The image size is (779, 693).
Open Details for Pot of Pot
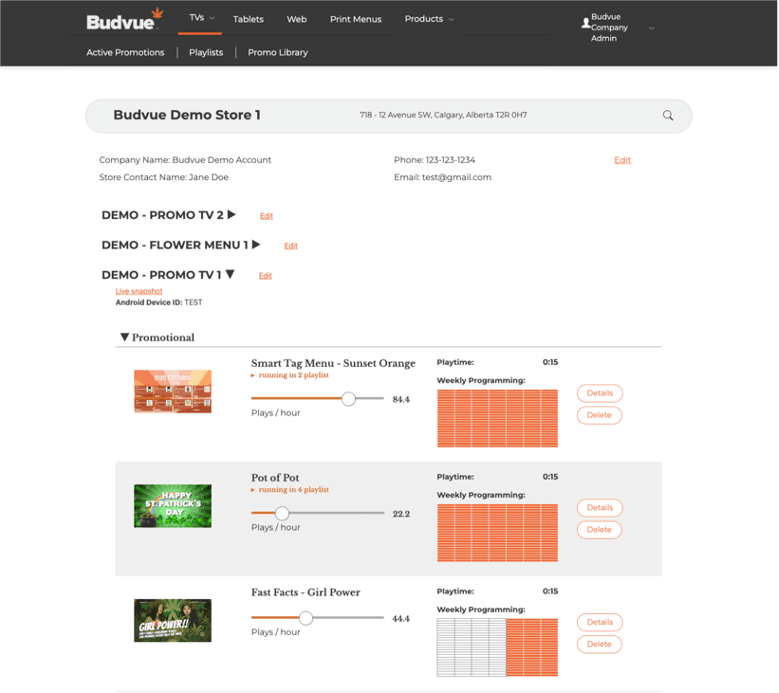(x=600, y=508)
